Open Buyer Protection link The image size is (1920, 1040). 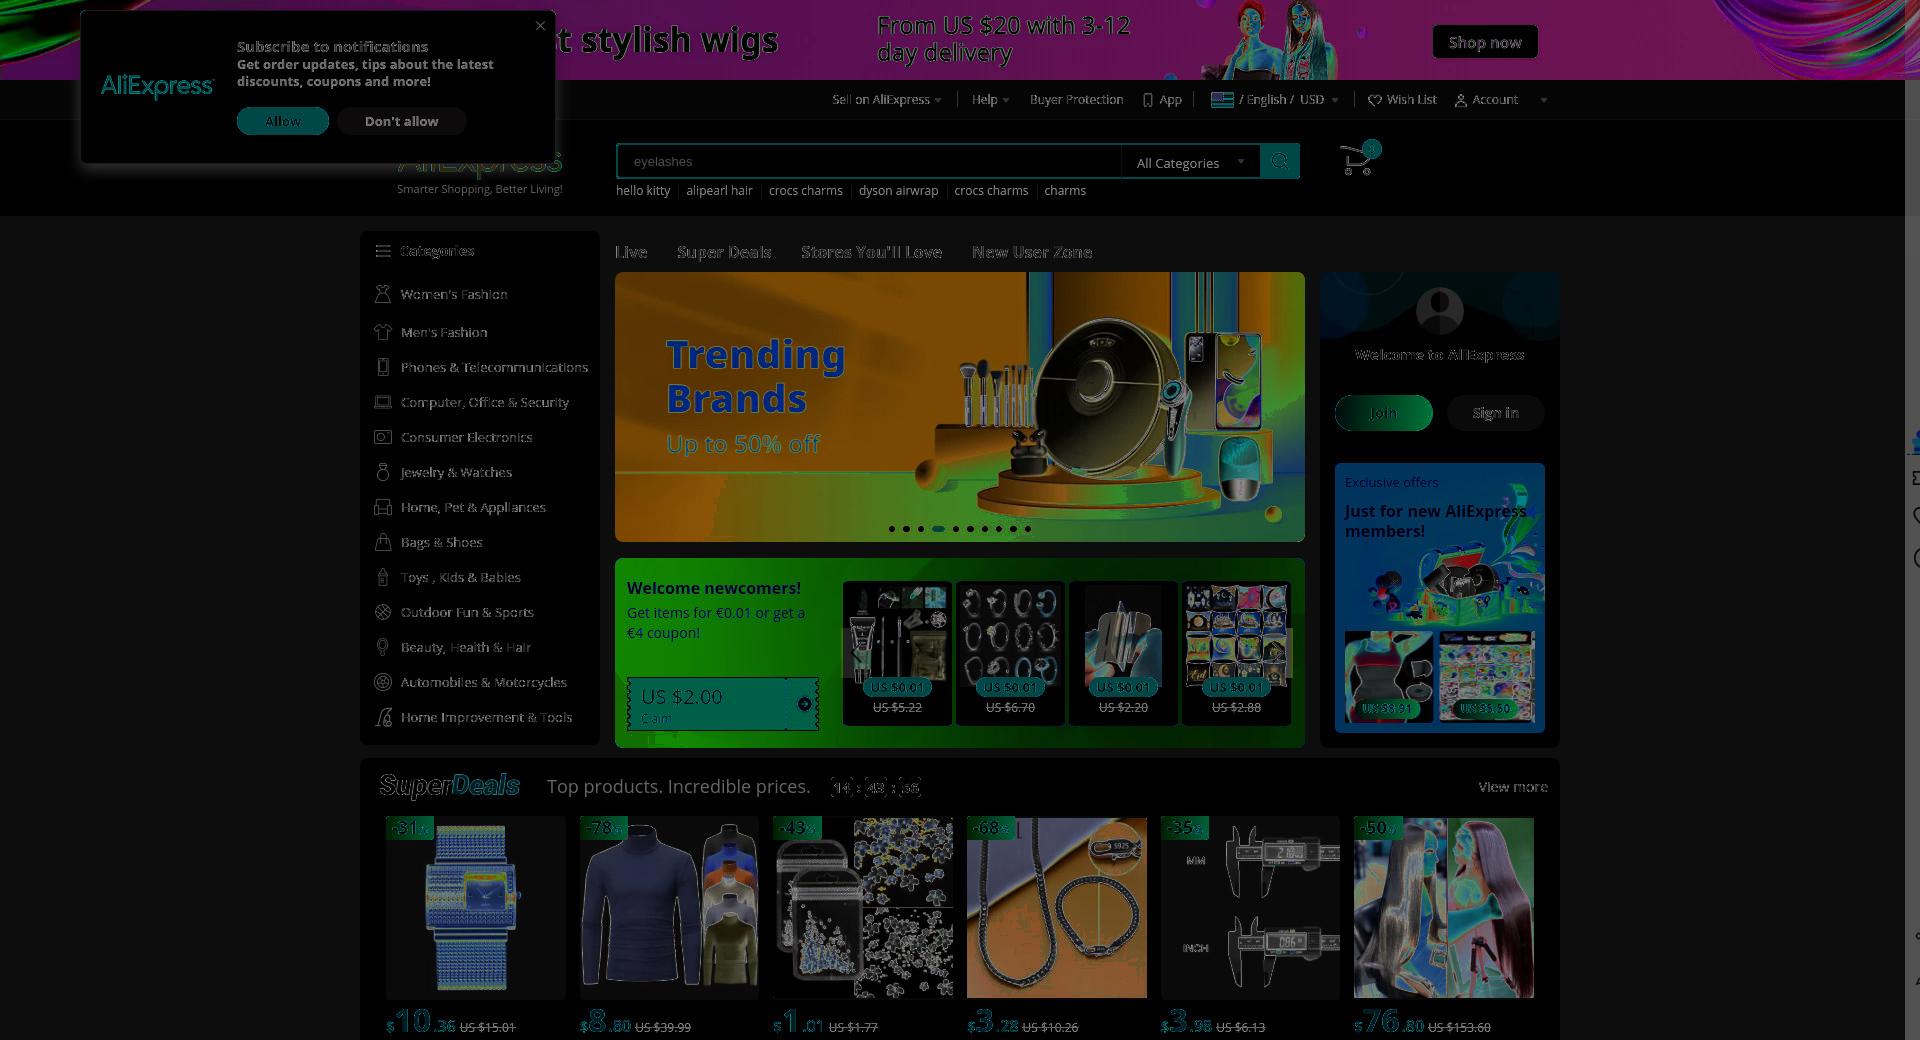coord(1076,100)
